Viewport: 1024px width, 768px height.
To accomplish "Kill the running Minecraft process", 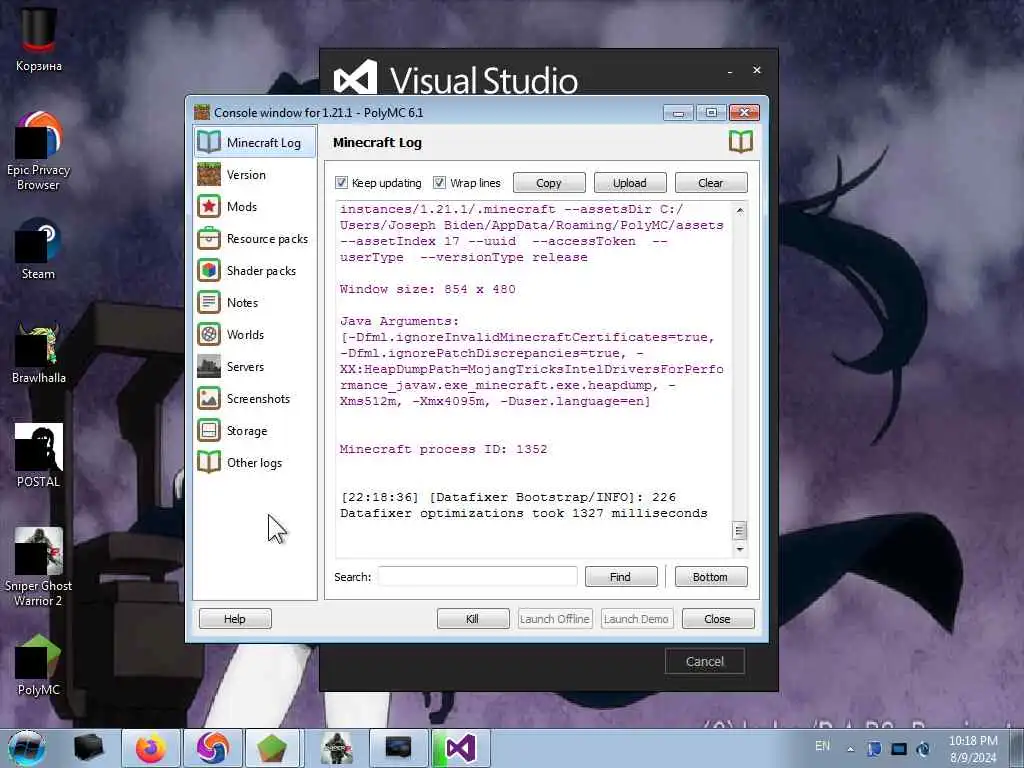I will pyautogui.click(x=473, y=618).
